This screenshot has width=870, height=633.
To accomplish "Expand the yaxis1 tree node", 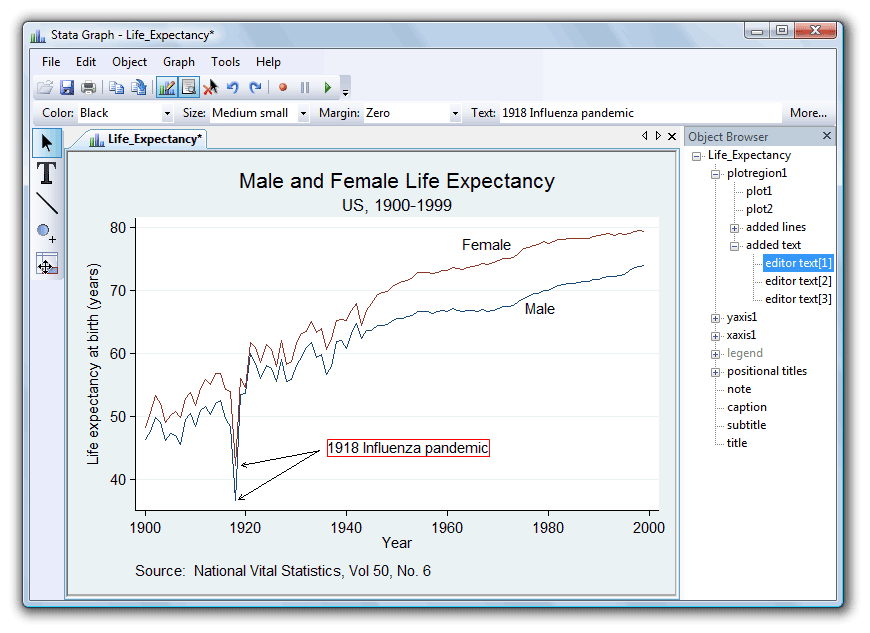I will pos(716,317).
